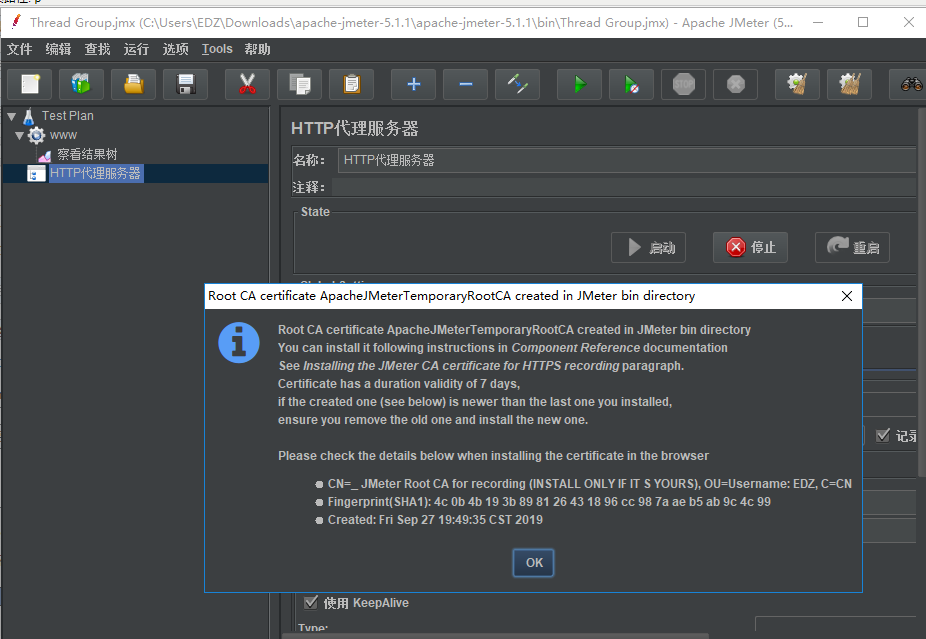This screenshot has height=639, width=926.
Task: Click the CN=_ JMeter Root CA line
Action: point(589,484)
